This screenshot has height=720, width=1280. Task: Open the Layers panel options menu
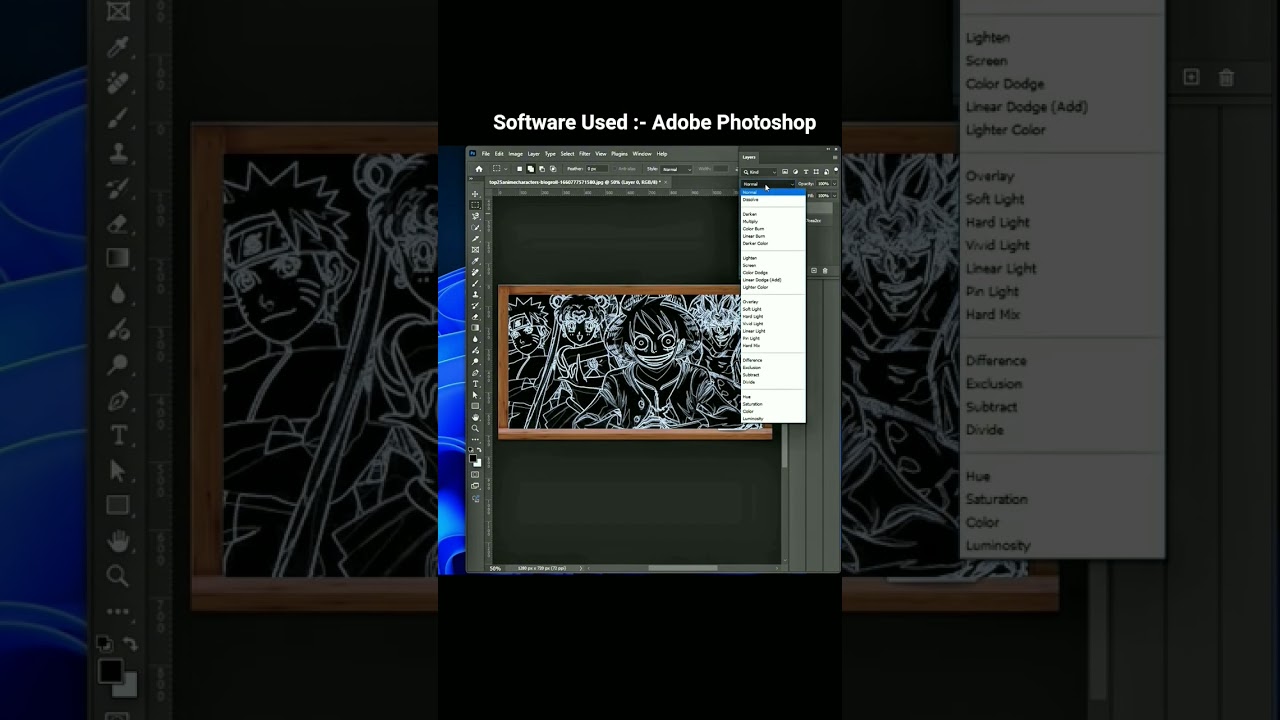coord(835,157)
